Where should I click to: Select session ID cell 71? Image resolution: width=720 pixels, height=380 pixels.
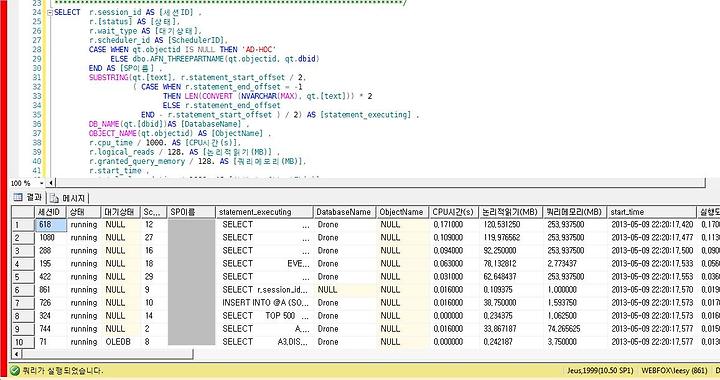[x=51, y=342]
